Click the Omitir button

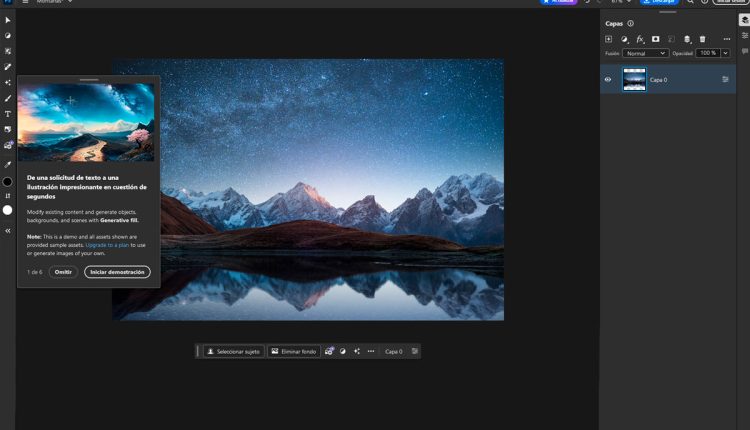click(63, 272)
